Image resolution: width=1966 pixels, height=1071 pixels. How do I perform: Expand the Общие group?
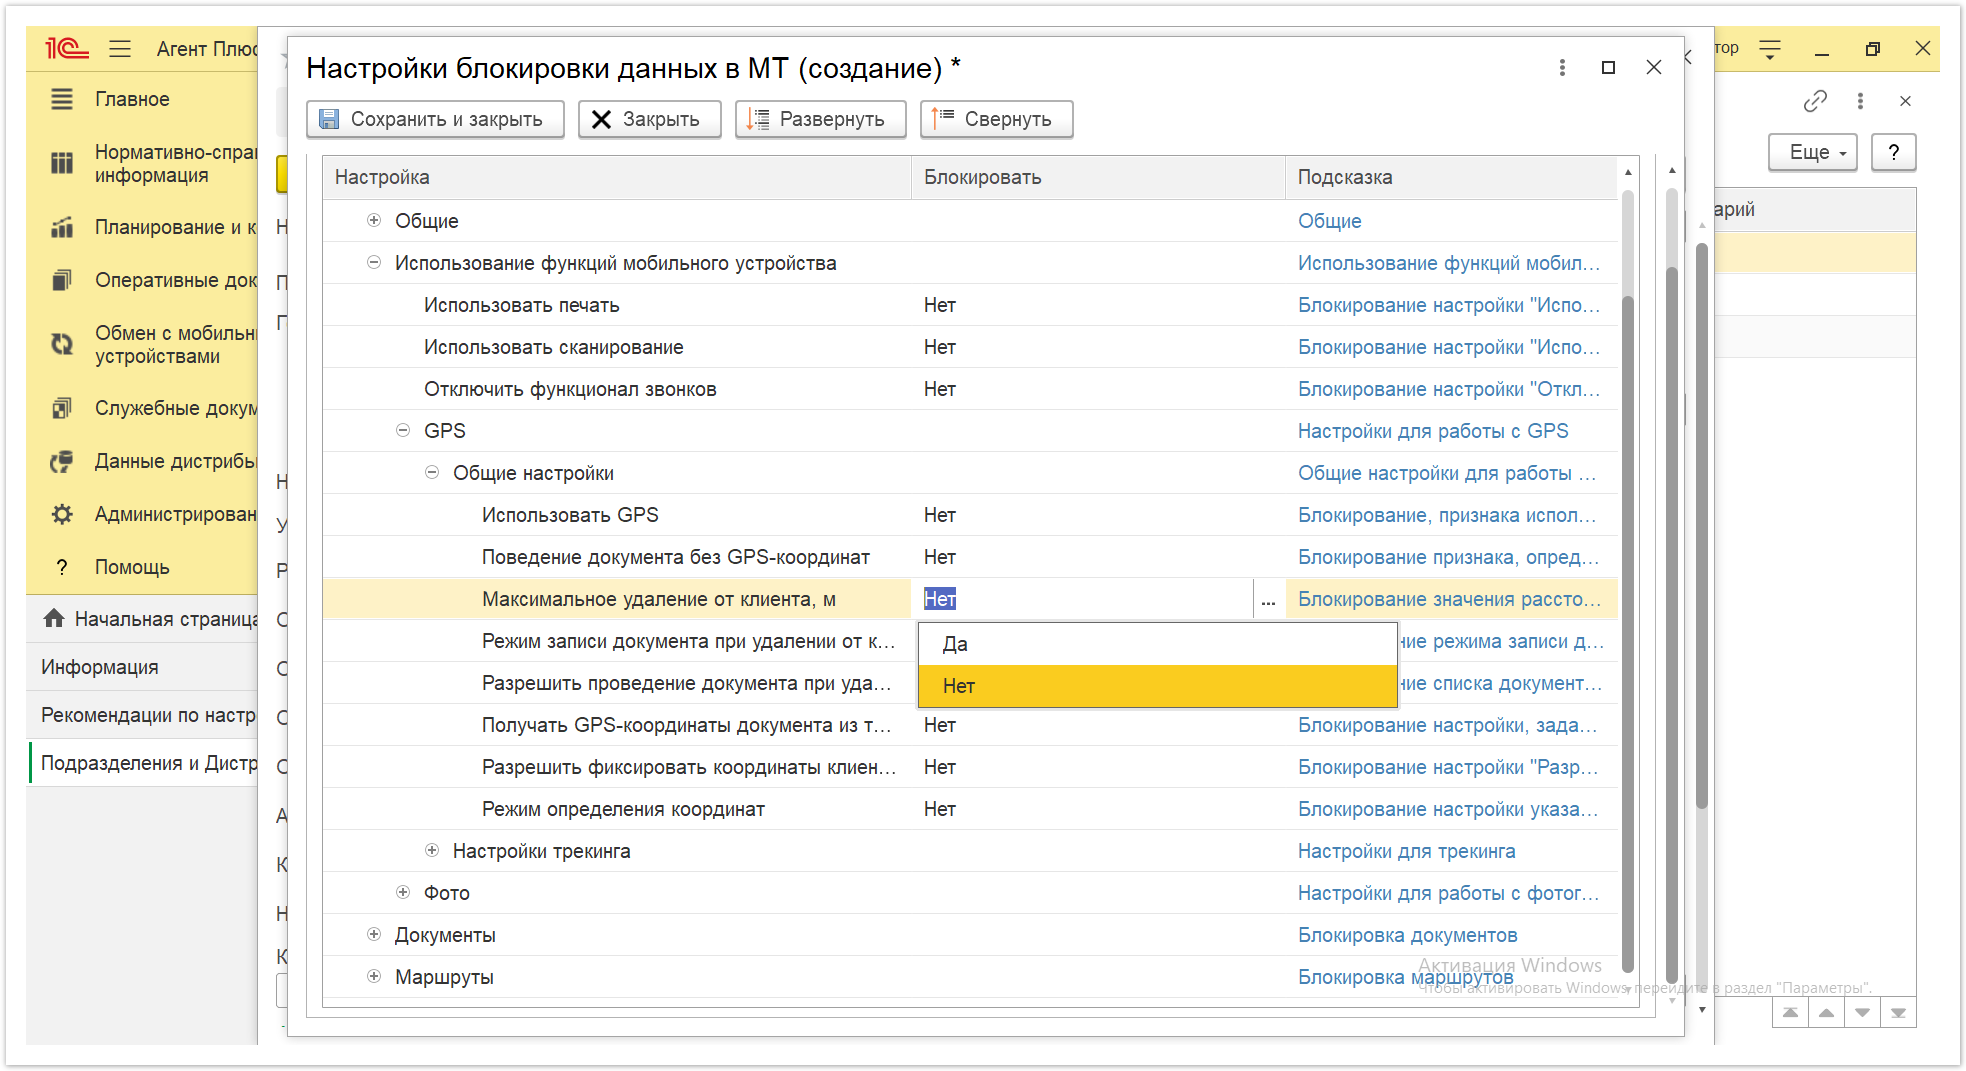(x=374, y=220)
